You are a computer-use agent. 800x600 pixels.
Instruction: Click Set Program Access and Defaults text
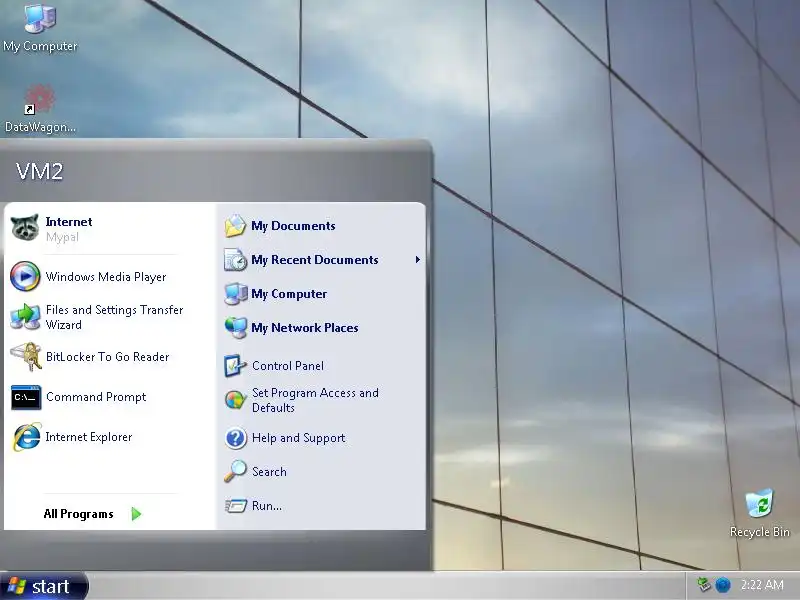point(315,400)
